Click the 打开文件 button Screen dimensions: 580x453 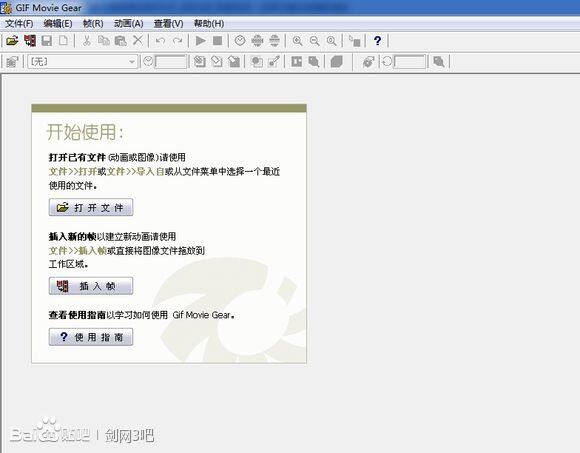pyautogui.click(x=91, y=207)
